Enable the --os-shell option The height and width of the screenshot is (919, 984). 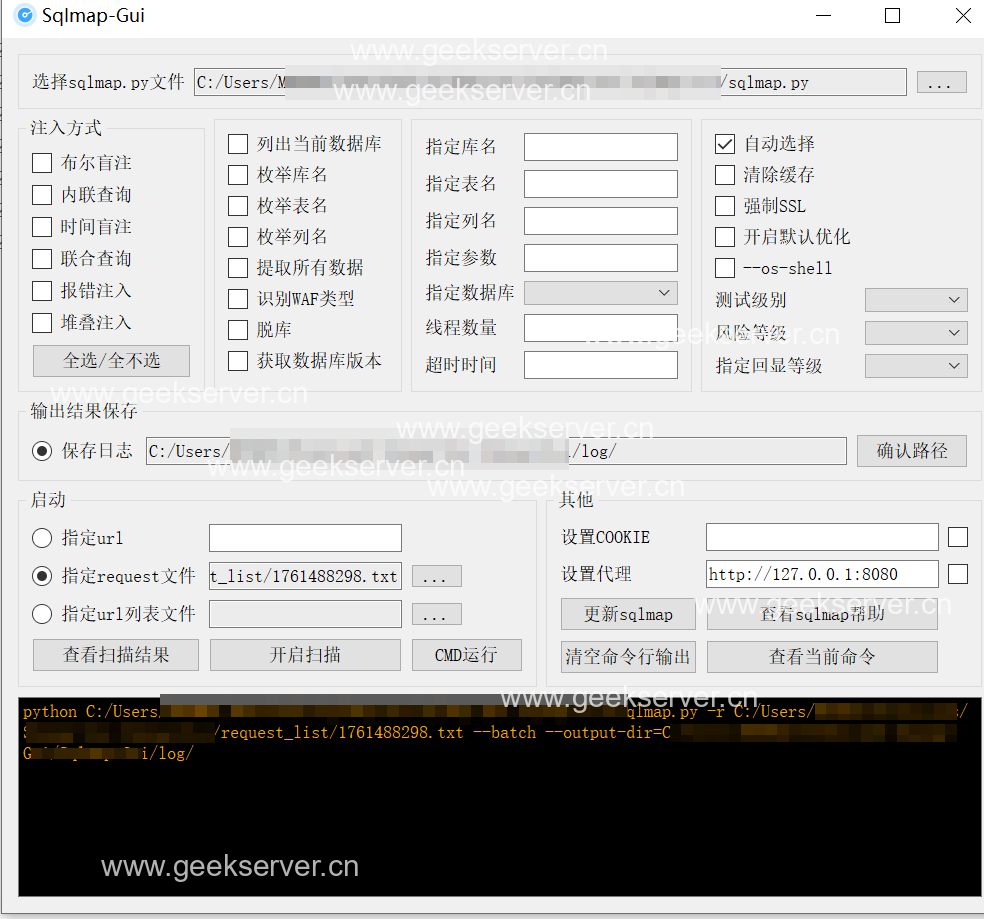tap(725, 268)
